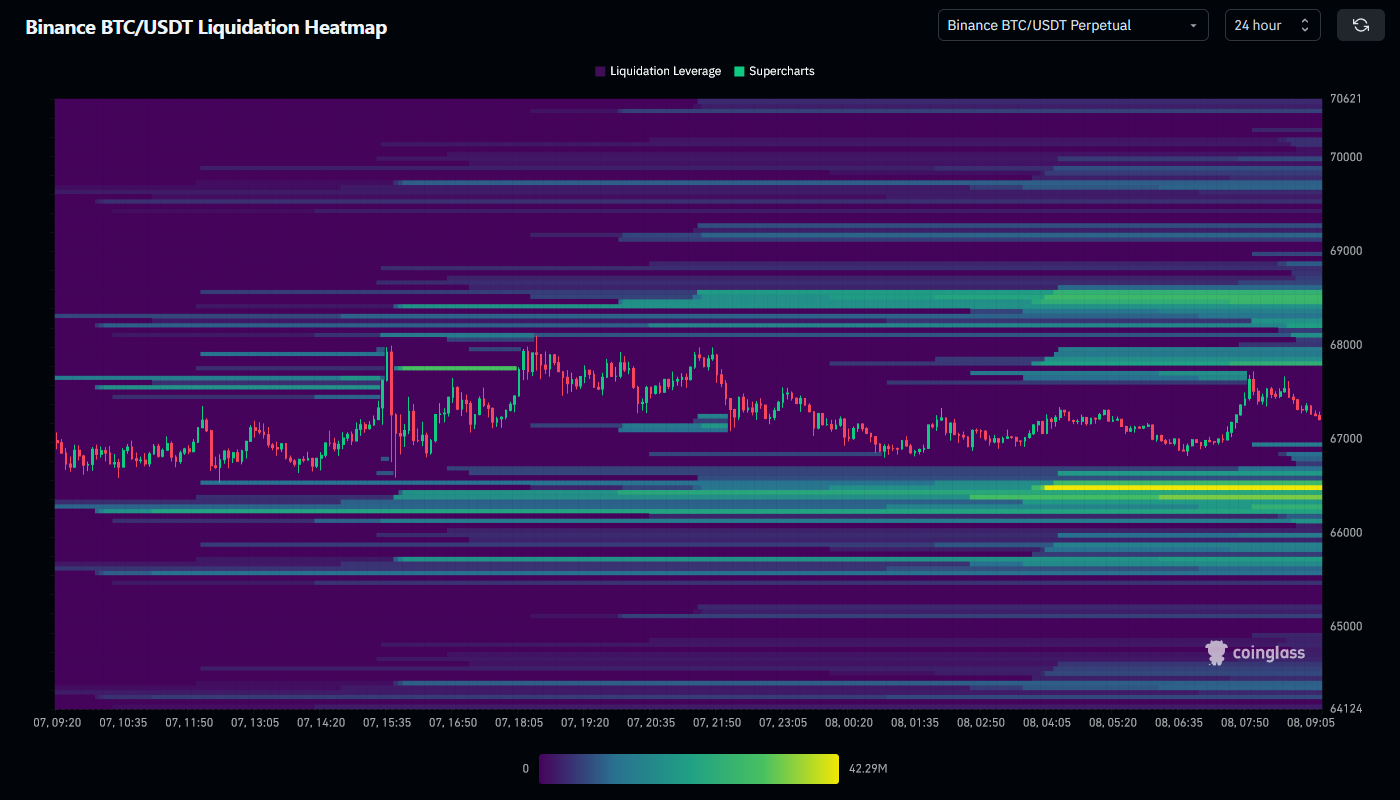
Task: Click the 07, 10:35 time axis label
Action: coord(121,722)
